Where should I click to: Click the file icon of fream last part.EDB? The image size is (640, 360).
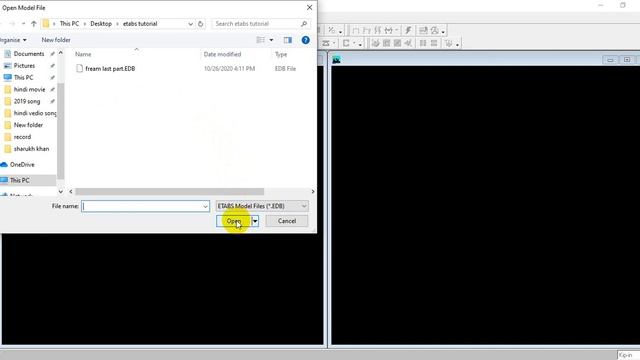click(x=79, y=69)
